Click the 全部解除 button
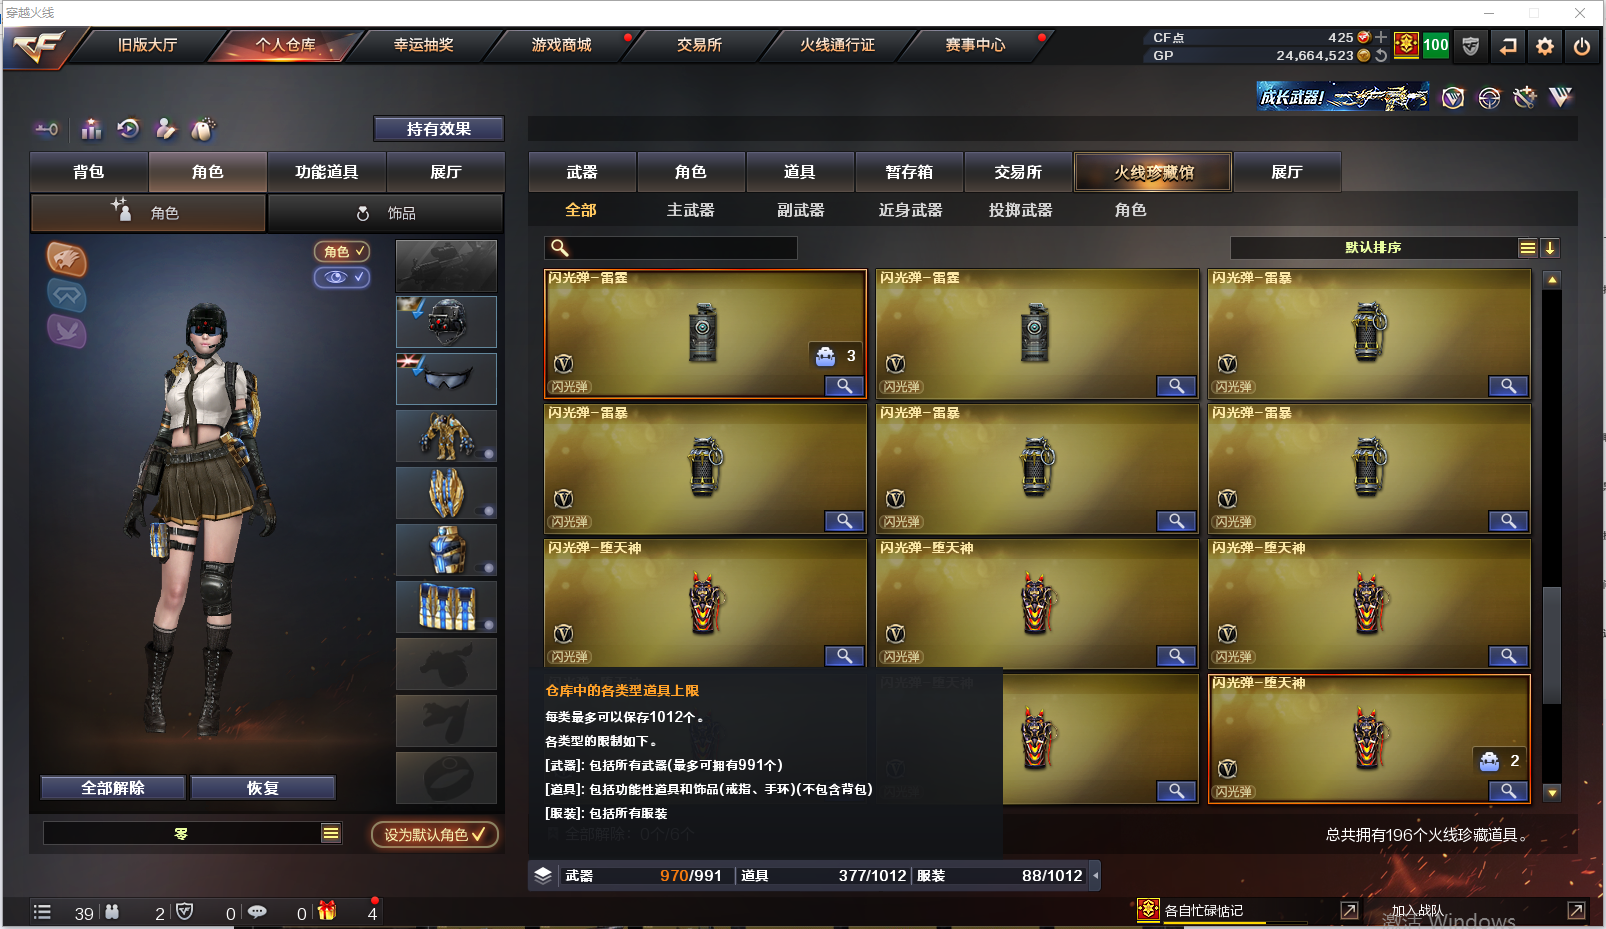Screen dimensions: 1606x929 pos(113,788)
